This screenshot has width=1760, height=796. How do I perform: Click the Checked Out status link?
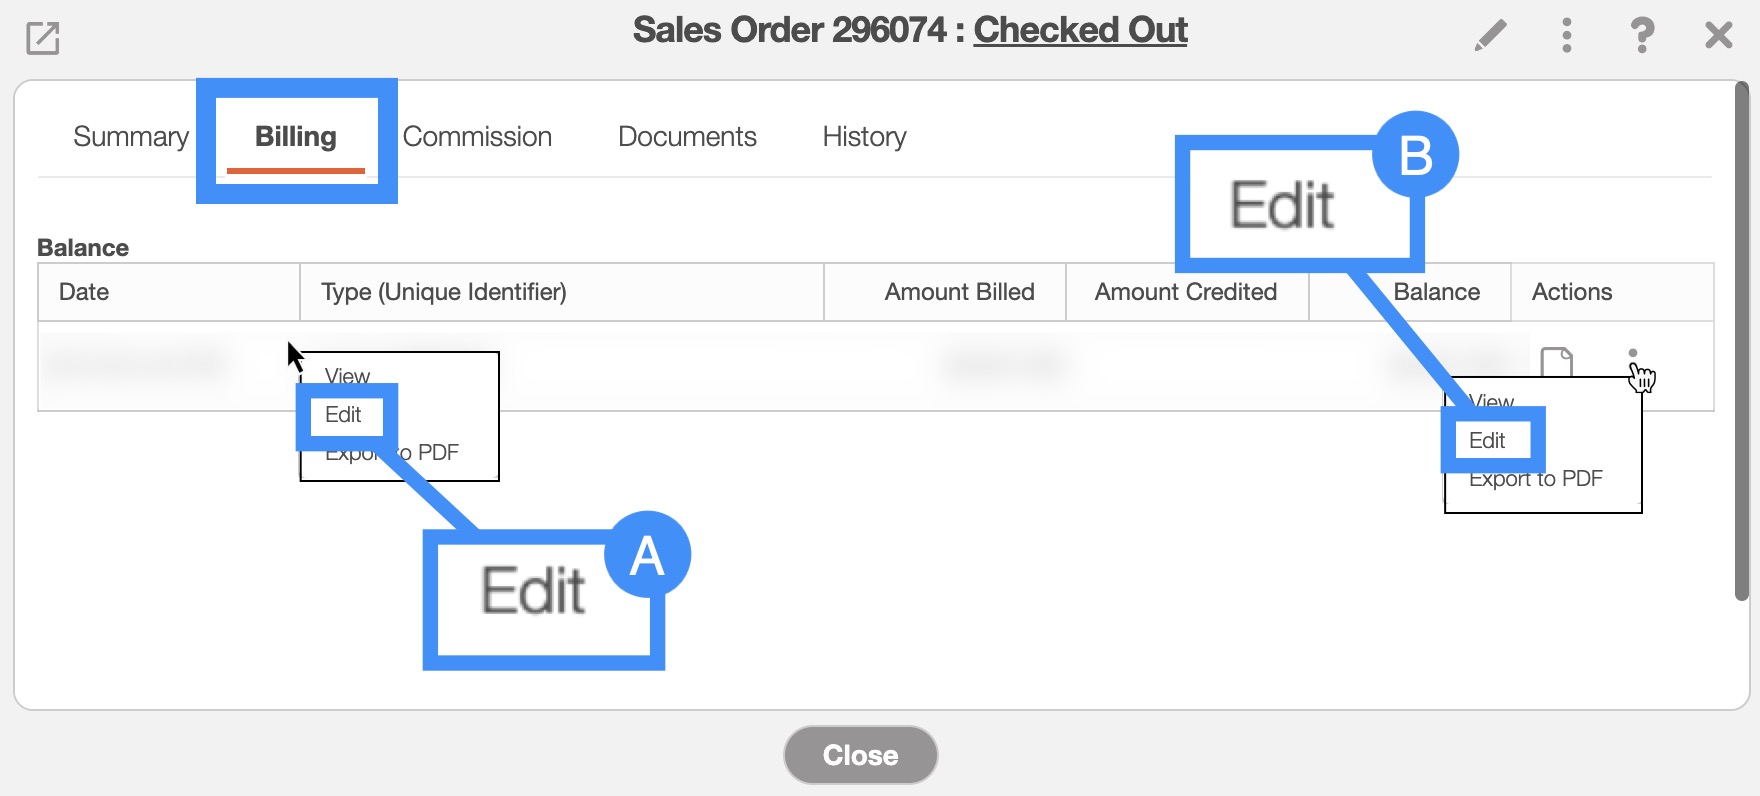(1080, 30)
